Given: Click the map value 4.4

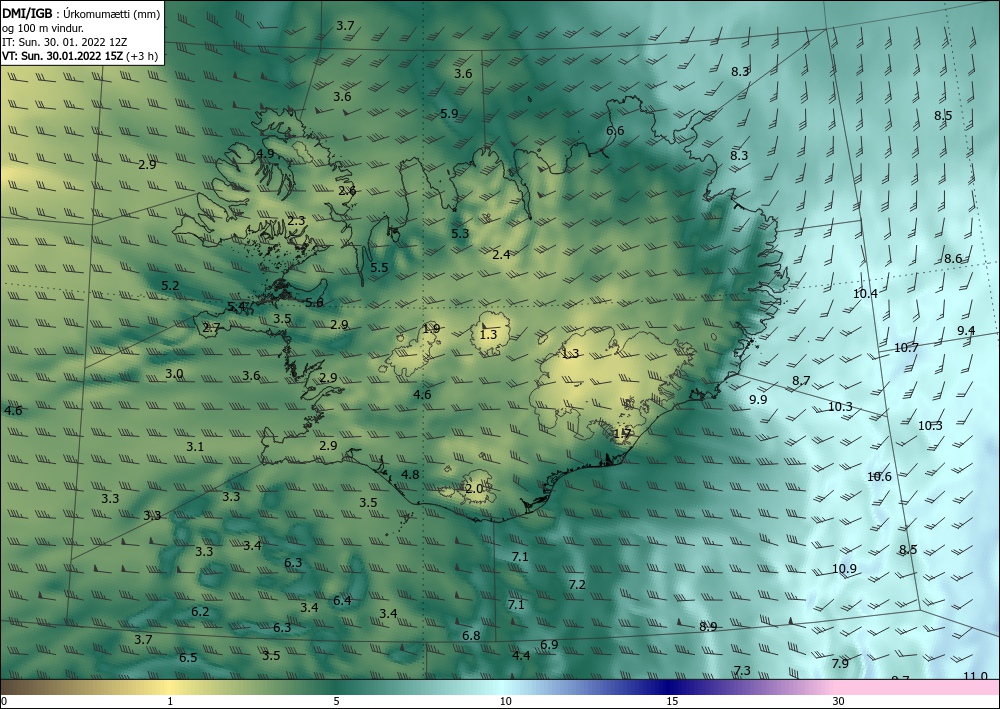Looking at the screenshot, I should (x=521, y=655).
